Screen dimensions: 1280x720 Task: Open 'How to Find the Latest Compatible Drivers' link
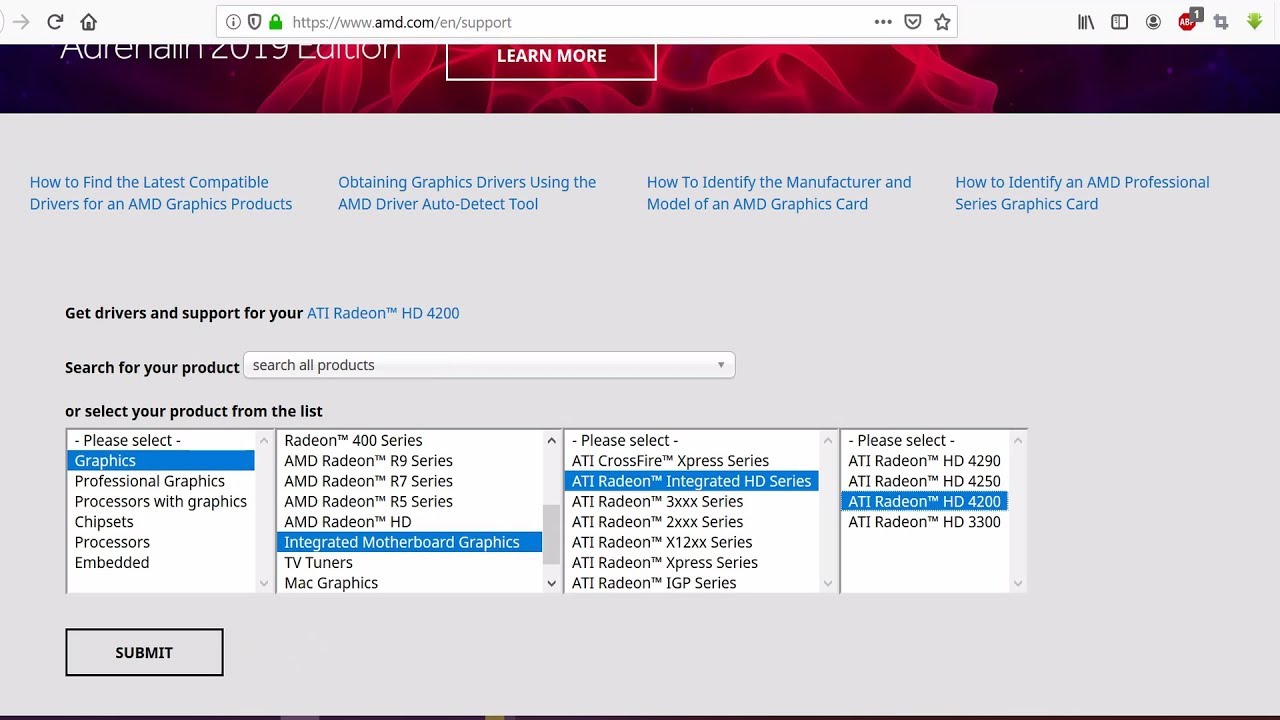[x=161, y=193]
